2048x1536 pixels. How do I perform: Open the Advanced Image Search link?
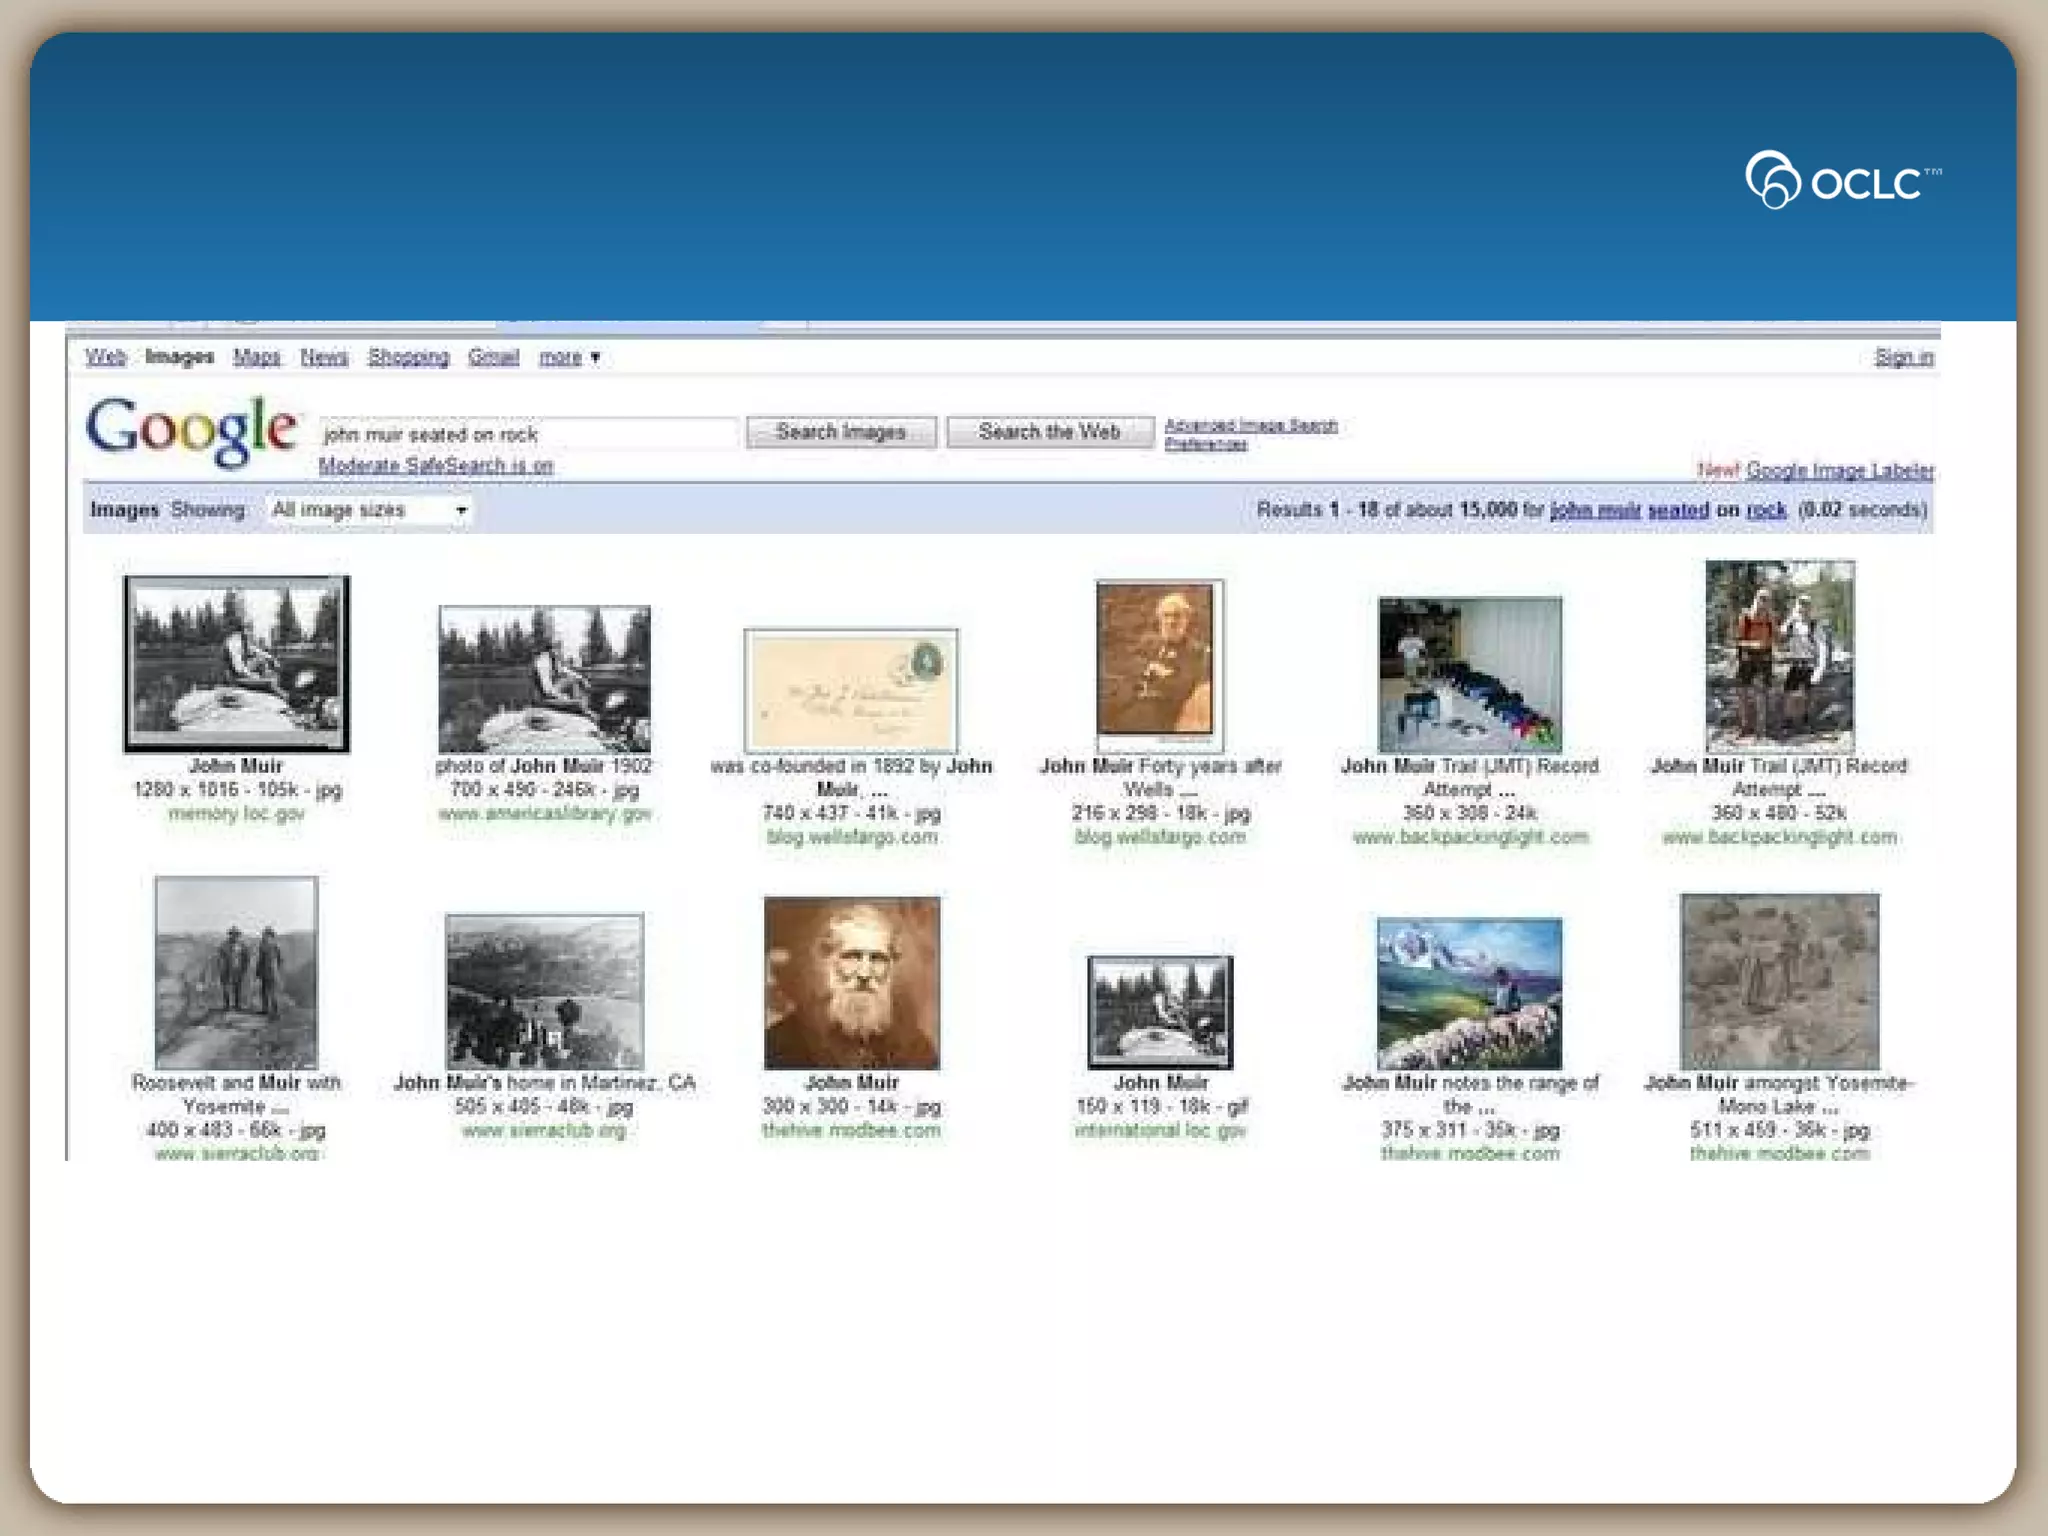coord(1250,425)
